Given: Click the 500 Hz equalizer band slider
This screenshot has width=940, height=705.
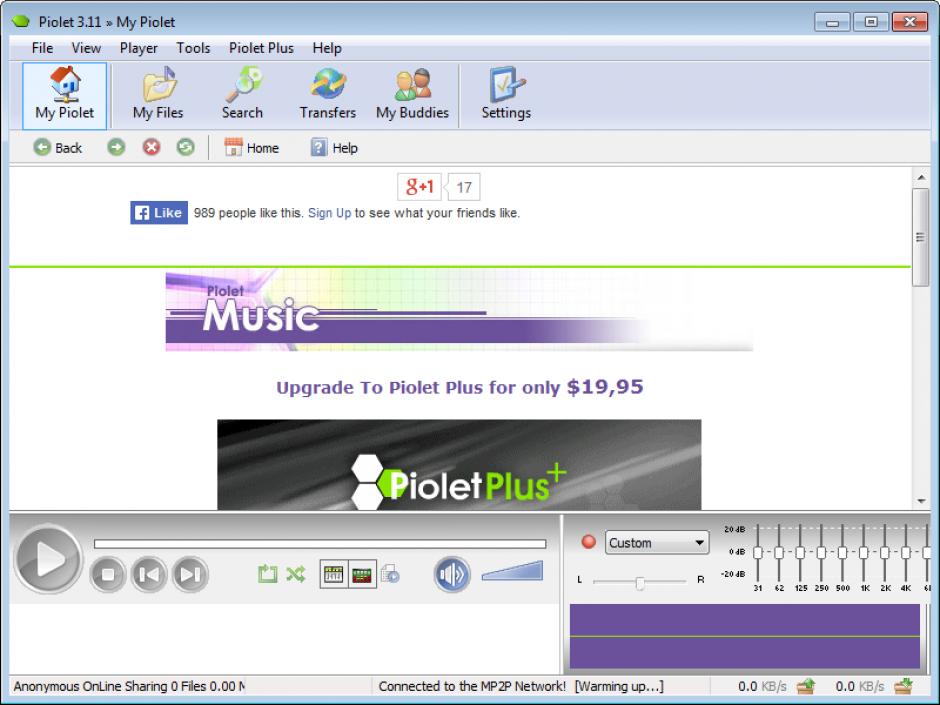Looking at the screenshot, I should click(842, 552).
